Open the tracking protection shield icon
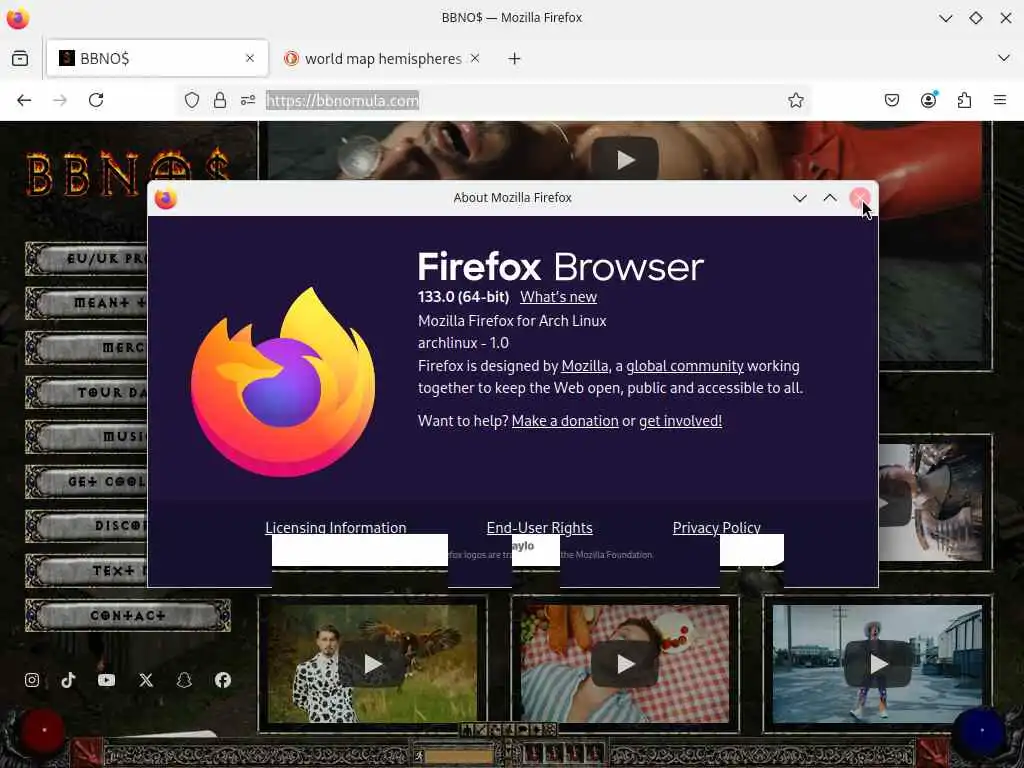 pyautogui.click(x=191, y=100)
